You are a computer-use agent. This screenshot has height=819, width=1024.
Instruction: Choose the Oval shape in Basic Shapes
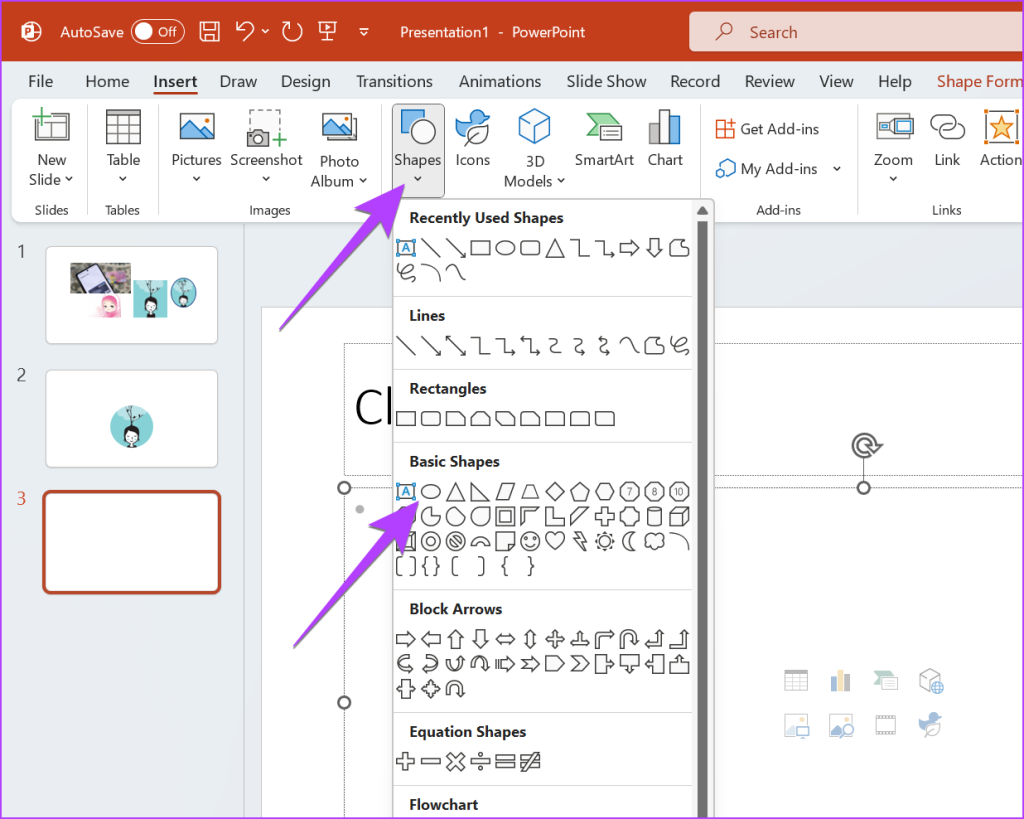(x=430, y=491)
